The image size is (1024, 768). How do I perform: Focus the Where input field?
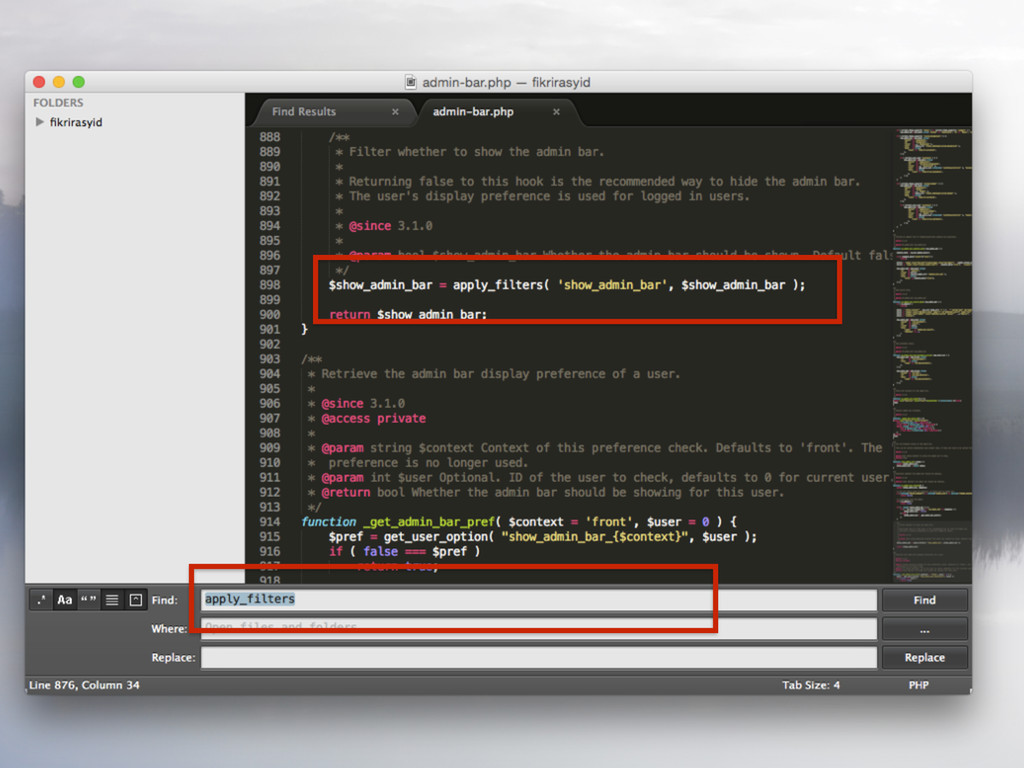pyautogui.click(x=539, y=628)
